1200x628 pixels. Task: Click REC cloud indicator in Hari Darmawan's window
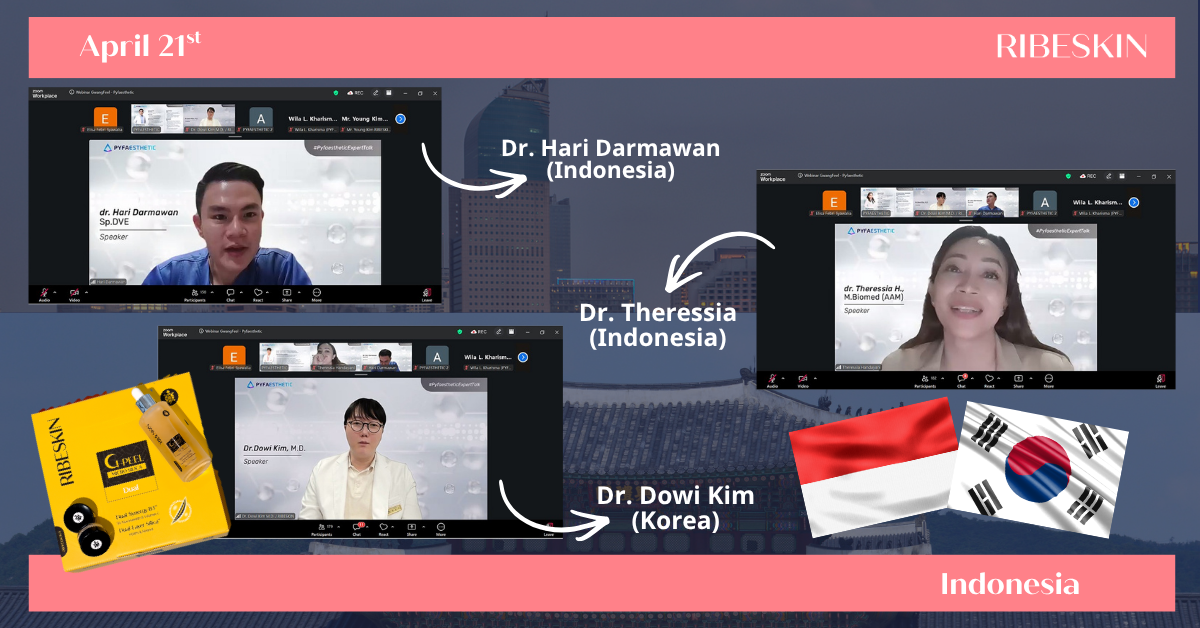click(x=353, y=93)
